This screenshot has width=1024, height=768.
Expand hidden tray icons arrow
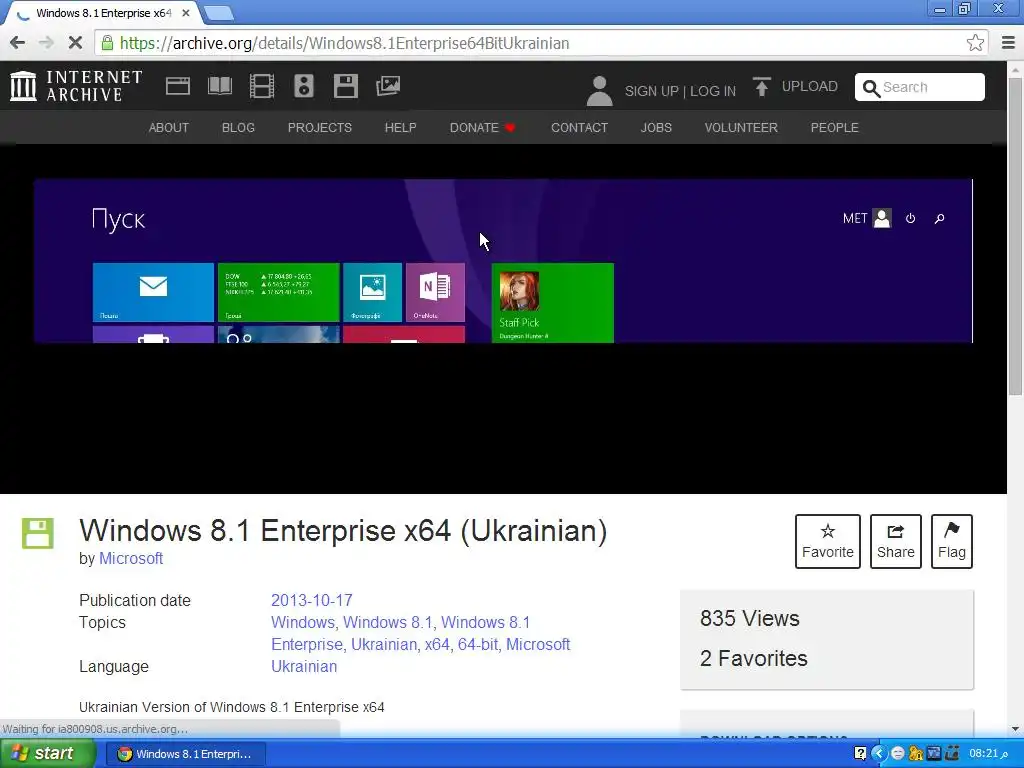pyautogui.click(x=878, y=754)
